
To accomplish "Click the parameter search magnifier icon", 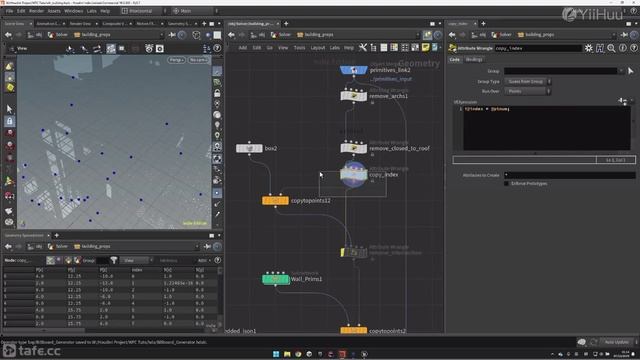I will tap(611, 48).
